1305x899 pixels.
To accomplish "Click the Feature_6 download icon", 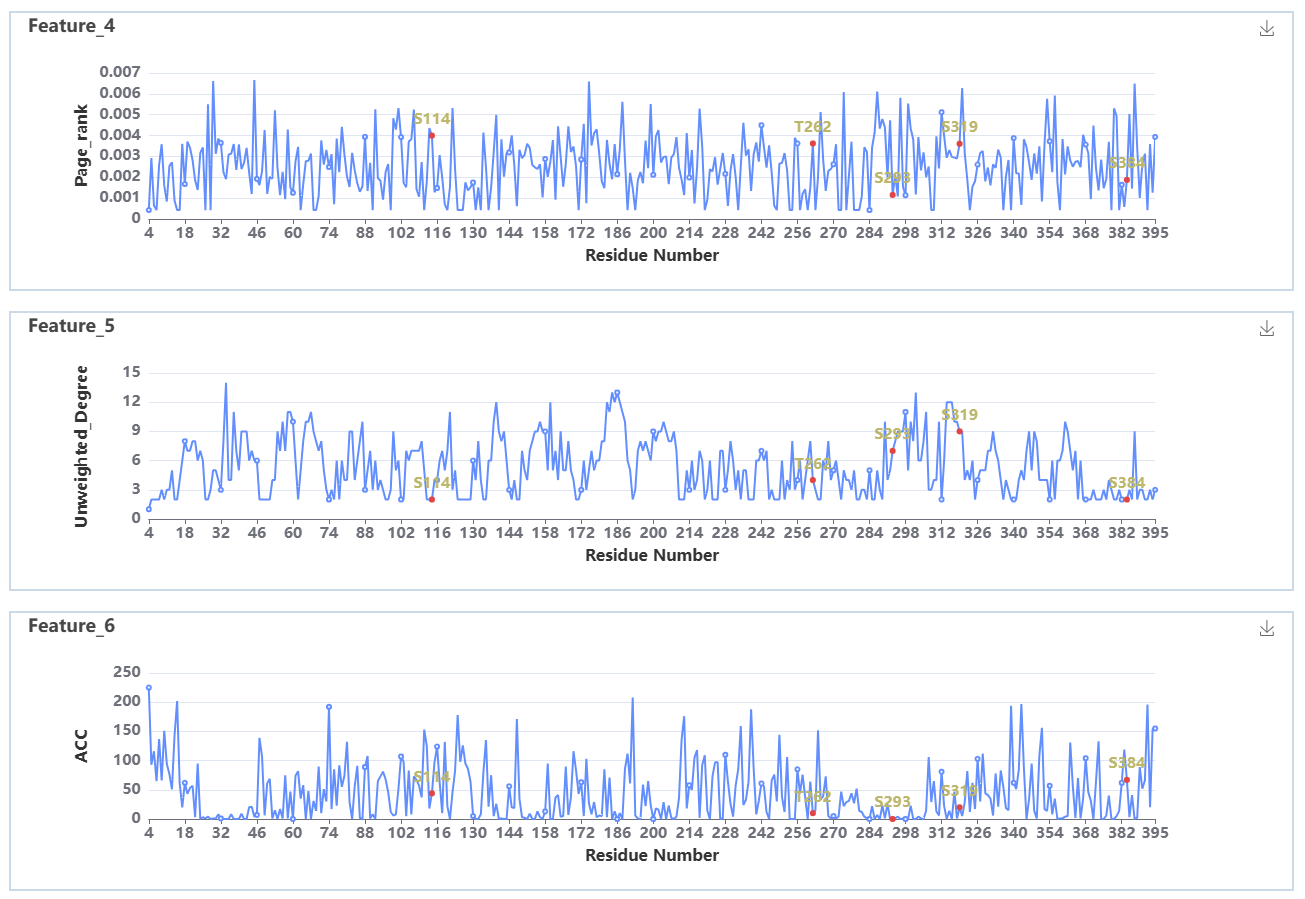I will [1267, 628].
